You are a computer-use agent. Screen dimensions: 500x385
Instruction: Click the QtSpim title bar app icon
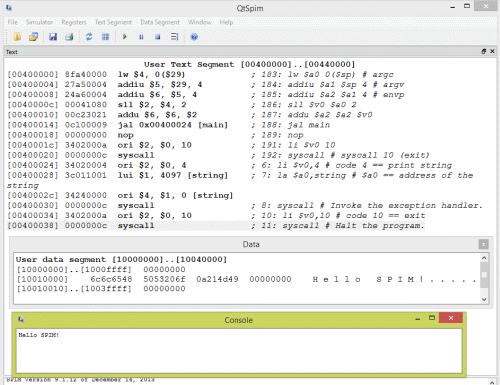(x=9, y=7)
